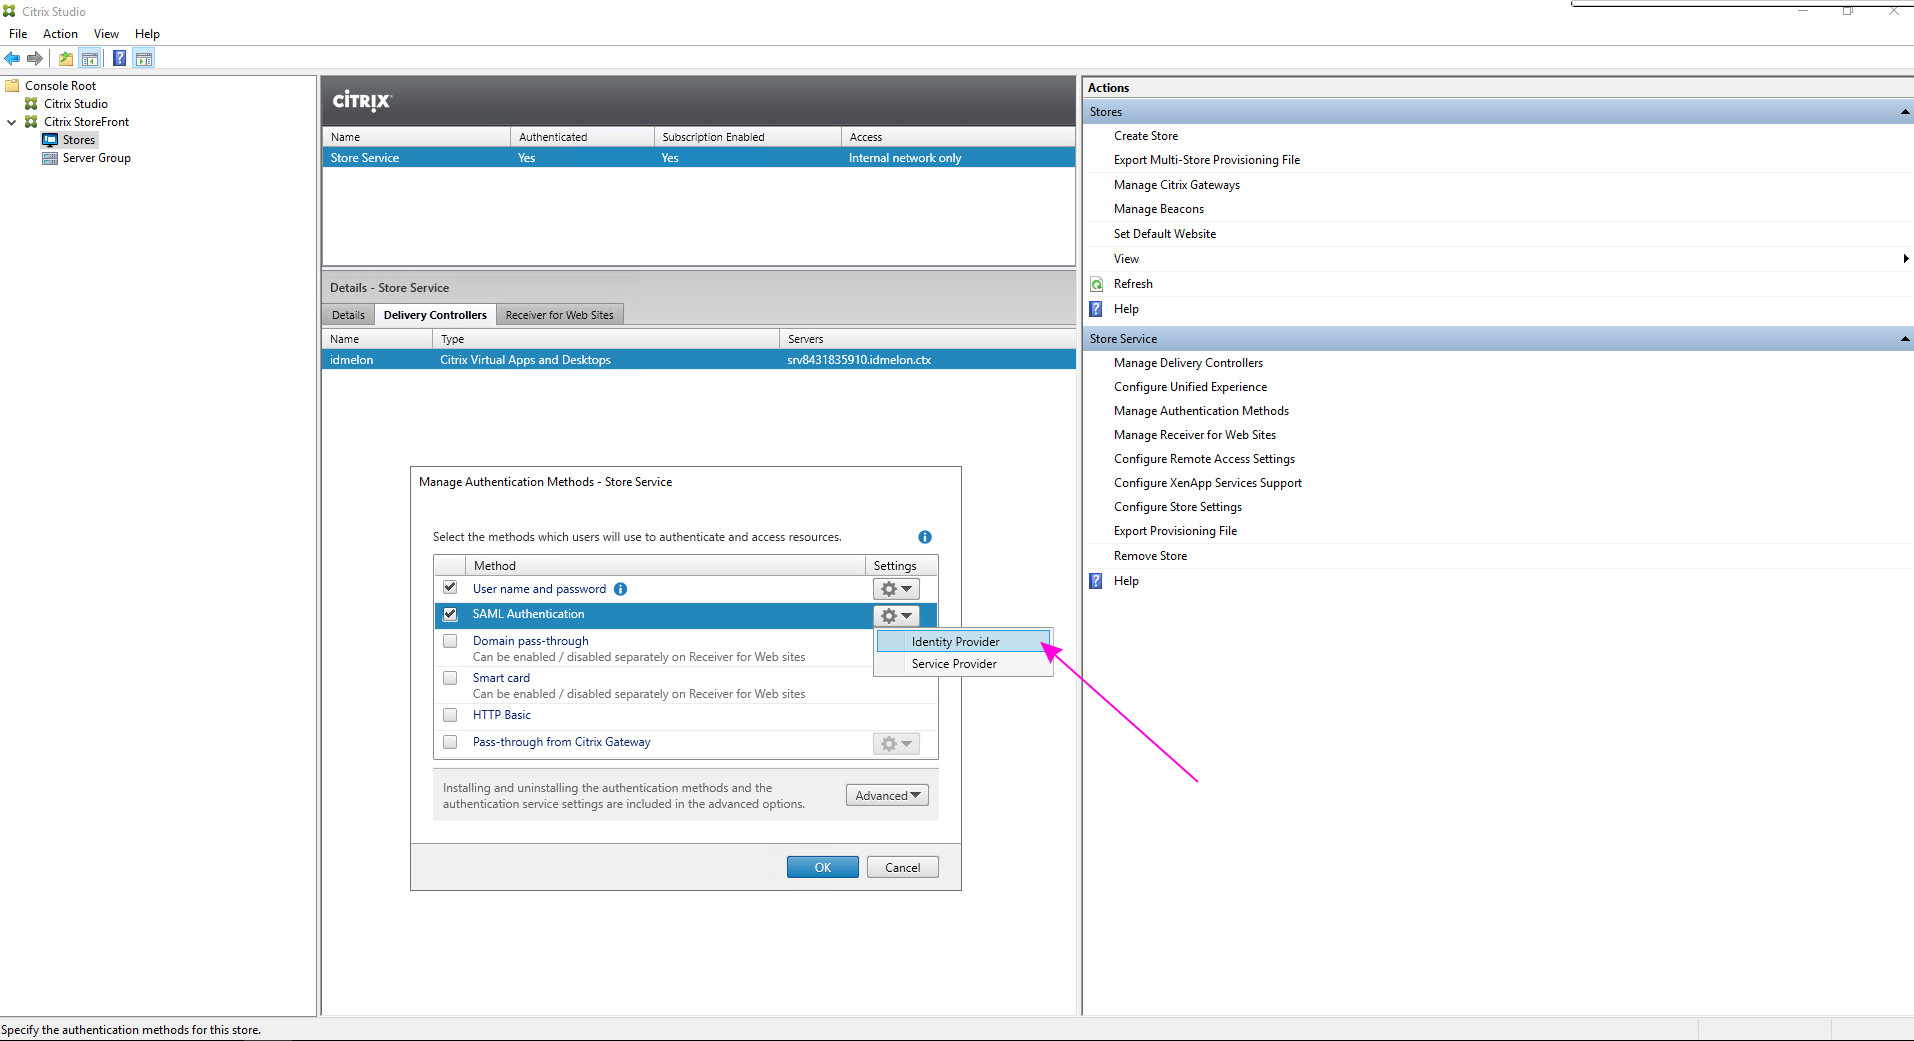Screen dimensions: 1914x1041
Task: Click Manage Receiver for Web Sites action
Action: click(x=1195, y=435)
